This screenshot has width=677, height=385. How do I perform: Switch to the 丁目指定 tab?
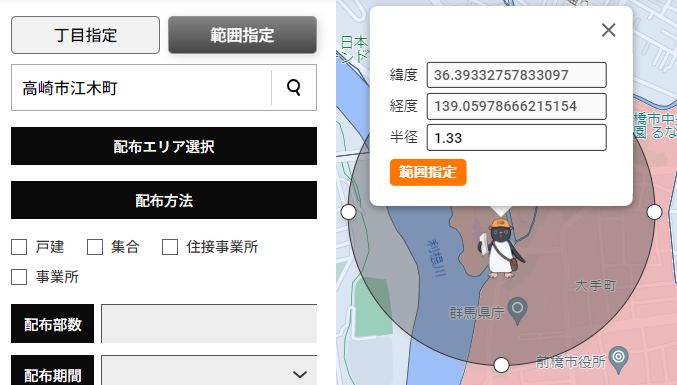point(85,35)
